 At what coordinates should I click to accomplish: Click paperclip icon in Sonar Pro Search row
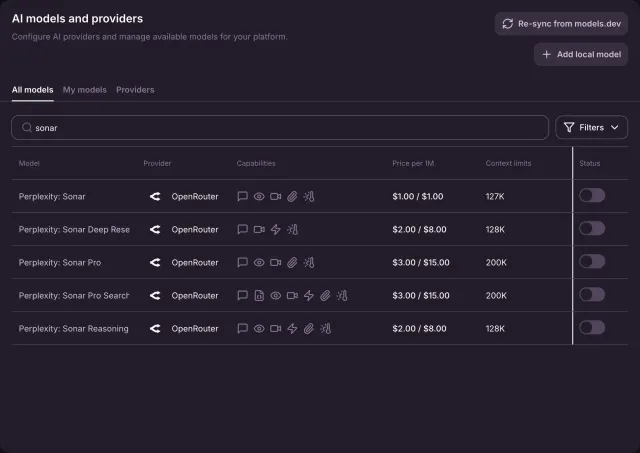pyautogui.click(x=325, y=295)
